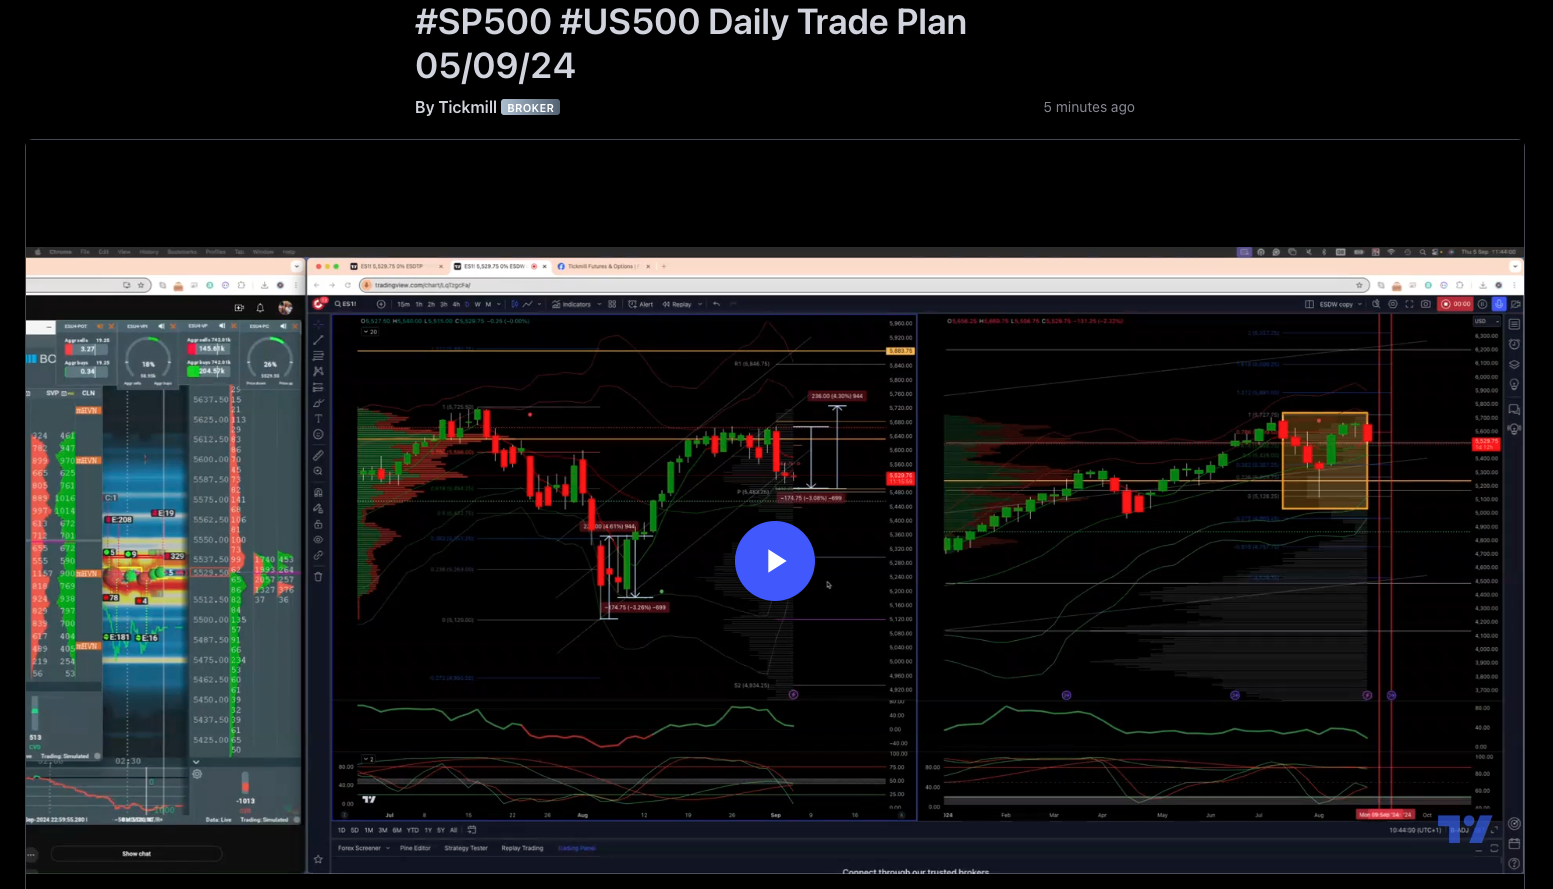
Task: Click the candlestick bar style icon
Action: (x=515, y=304)
